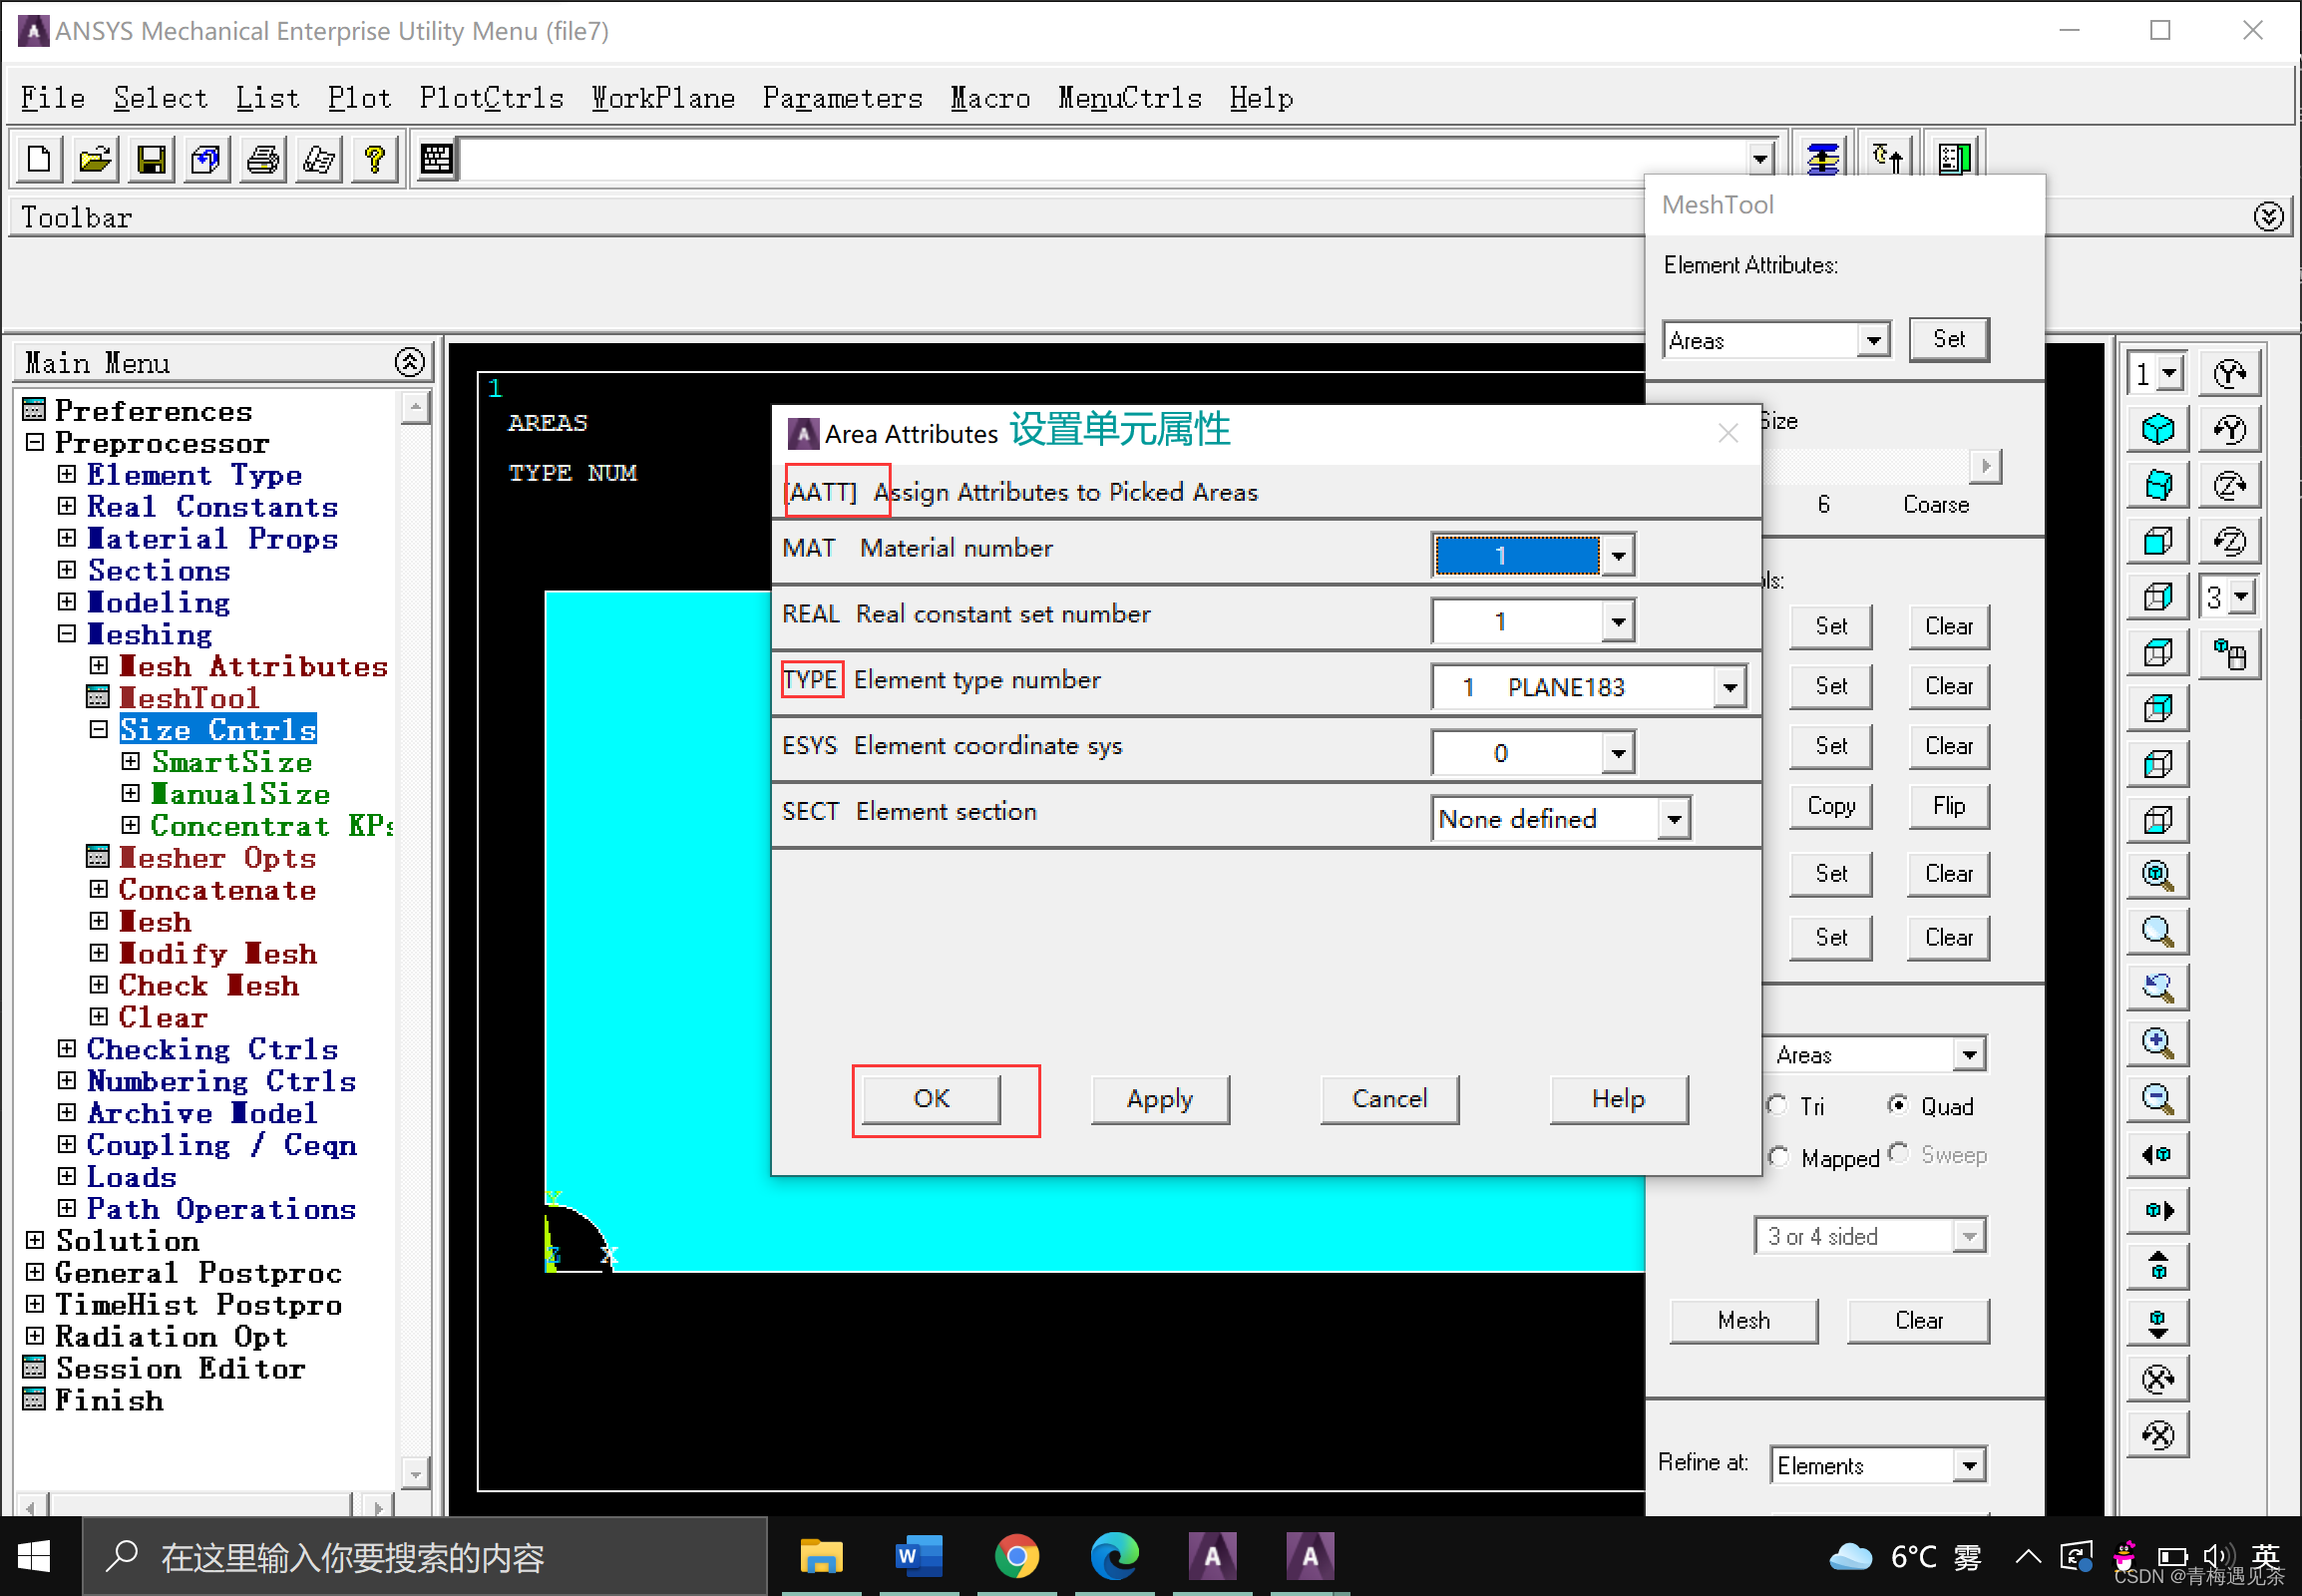Click the Save database toolbar icon

[x=151, y=159]
